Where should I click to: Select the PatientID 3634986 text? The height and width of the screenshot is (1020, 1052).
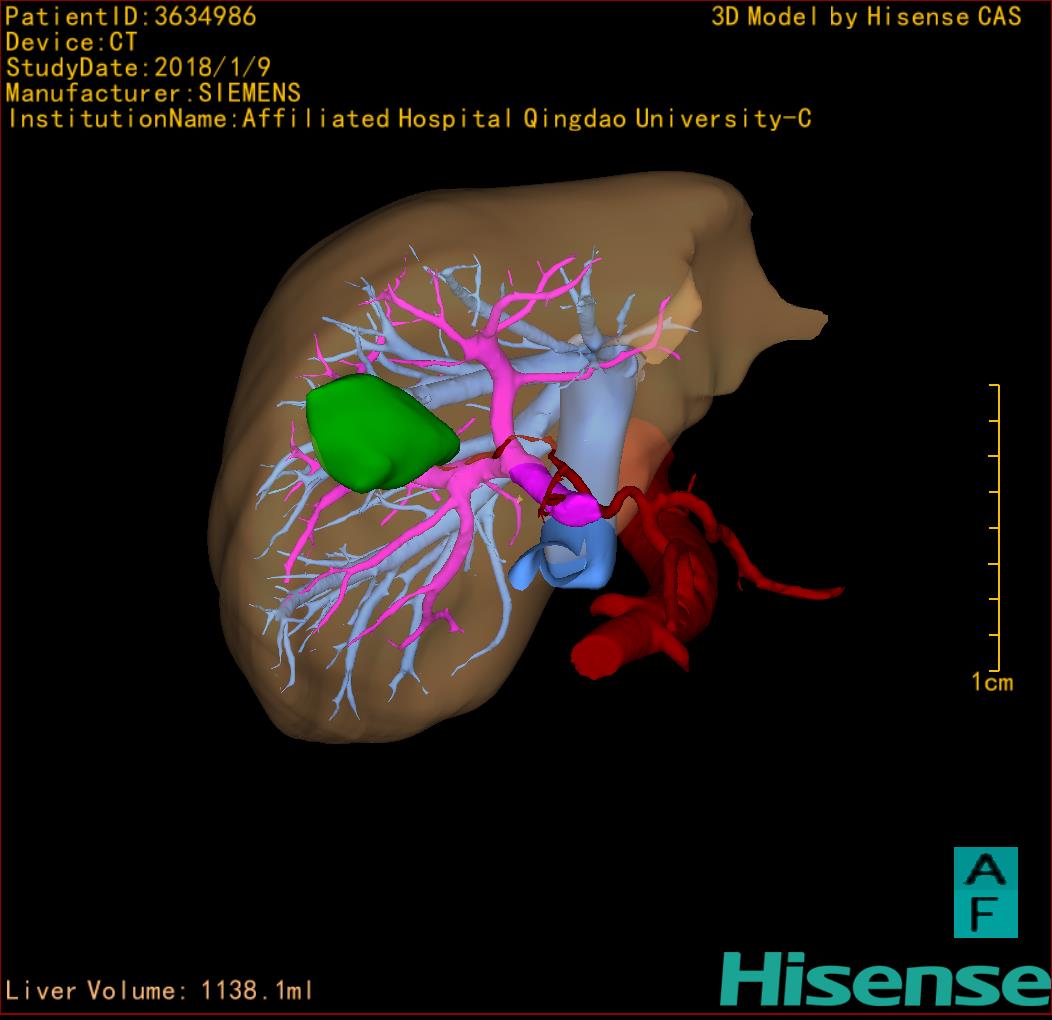tap(131, 16)
